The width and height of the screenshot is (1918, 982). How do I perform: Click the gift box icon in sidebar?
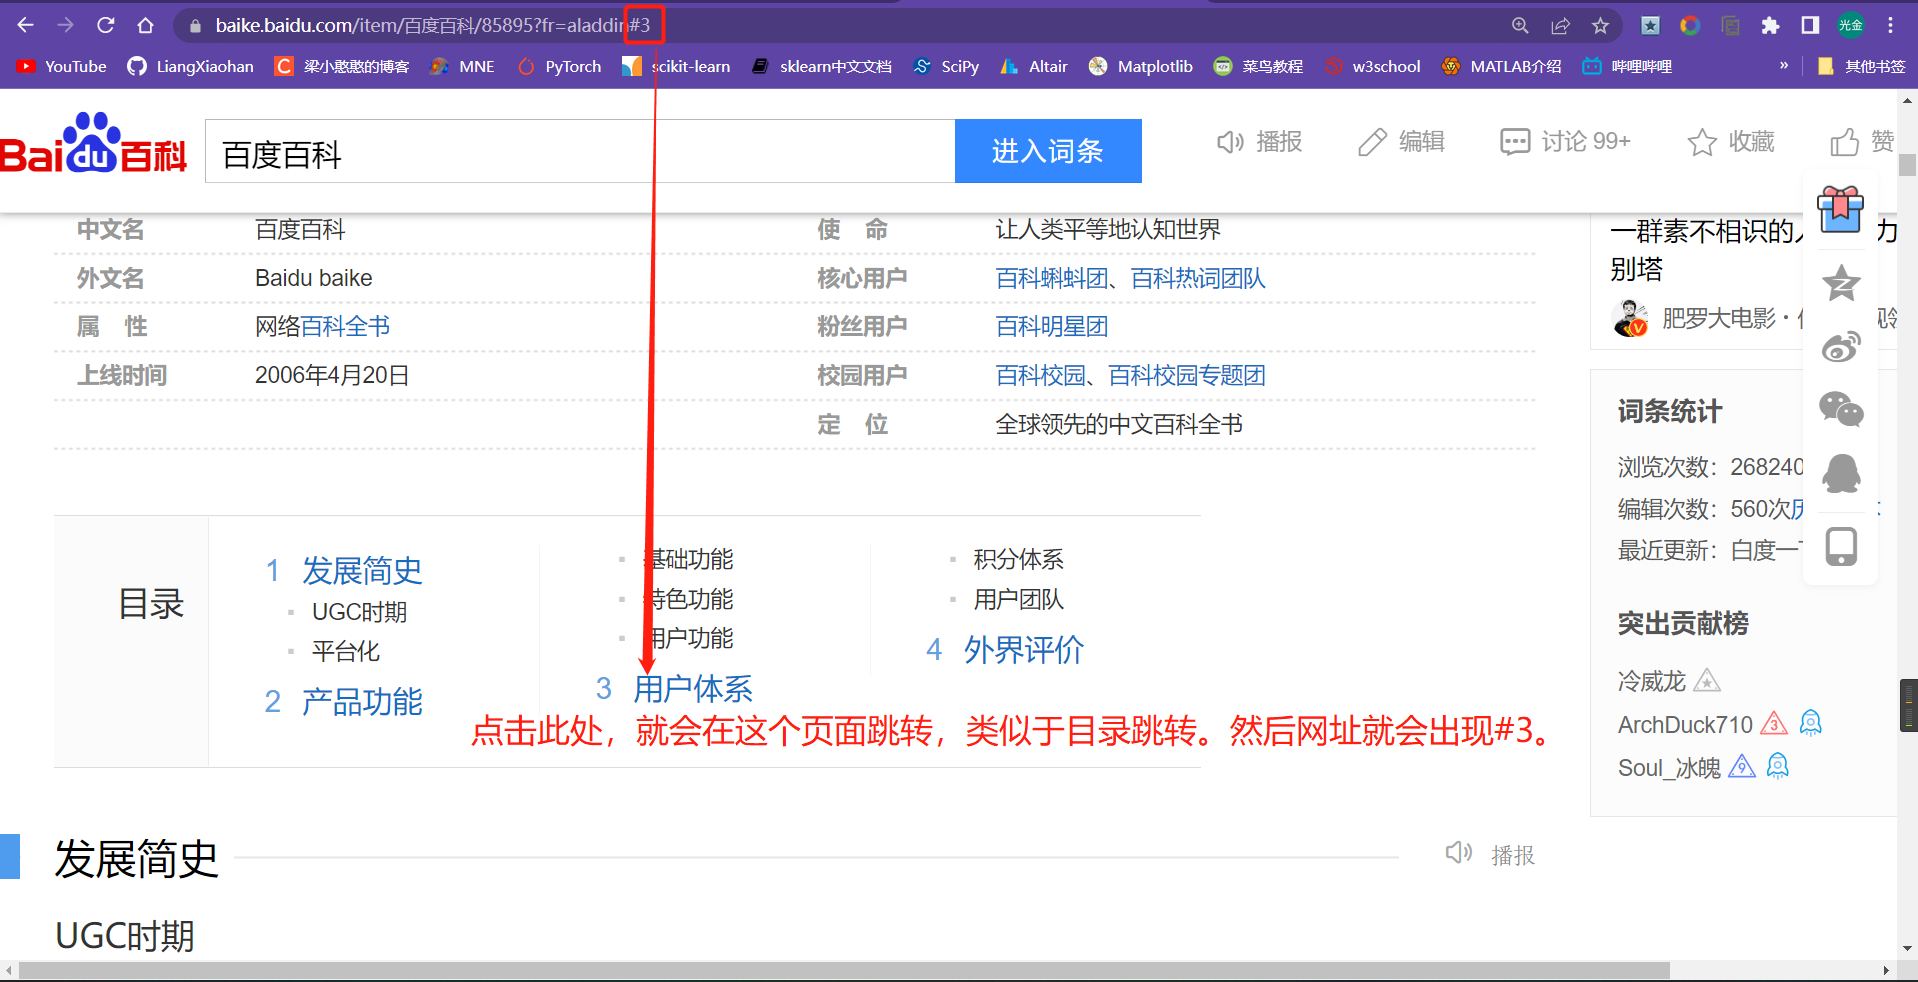pyautogui.click(x=1841, y=209)
